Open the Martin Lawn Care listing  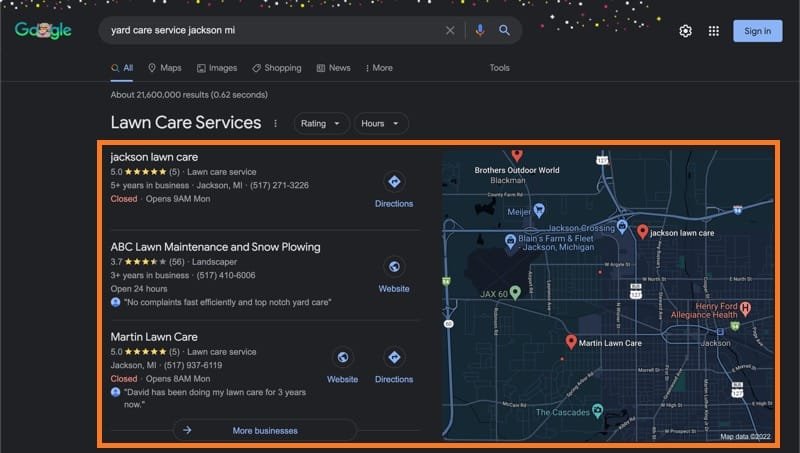pyautogui.click(x=154, y=337)
